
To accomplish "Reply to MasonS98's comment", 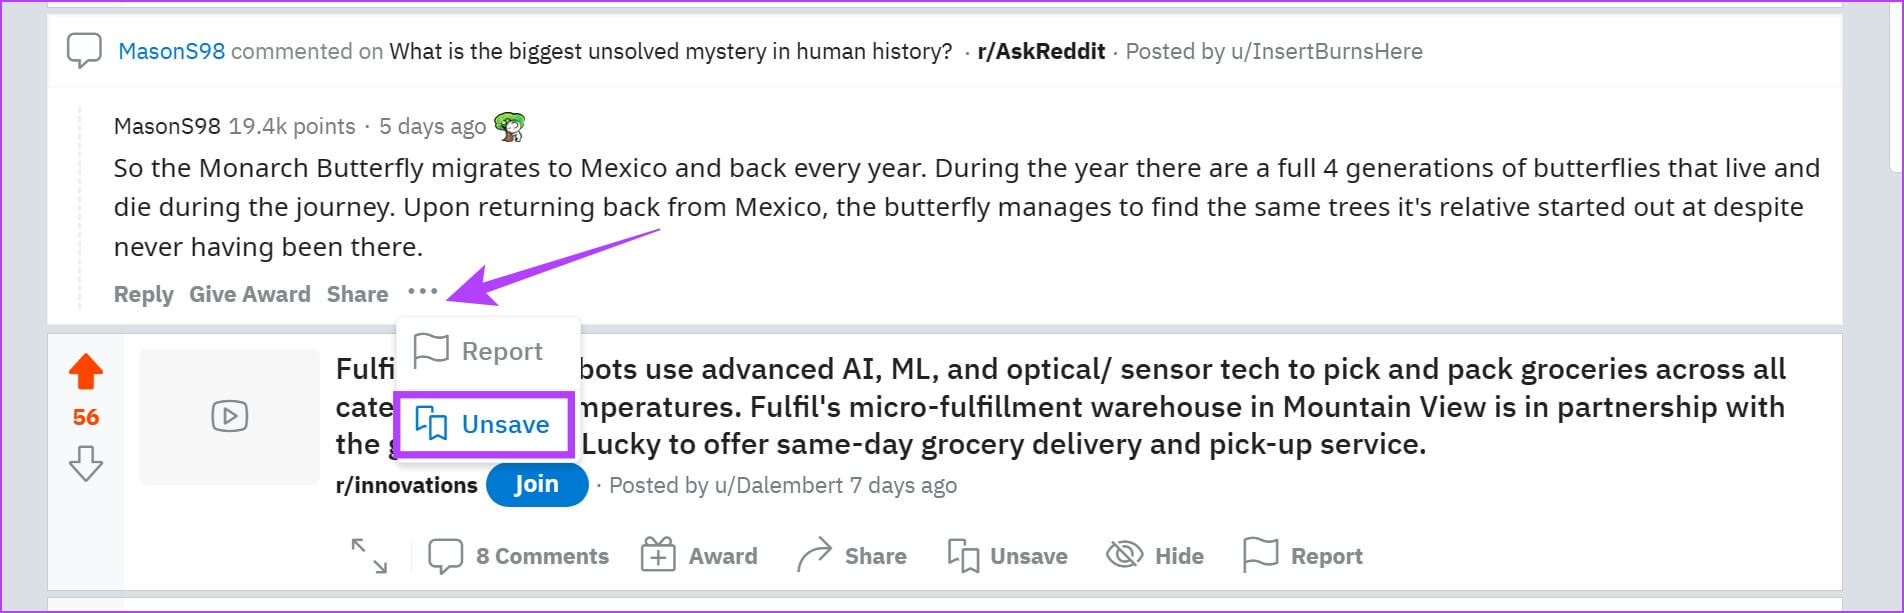I will click(144, 294).
